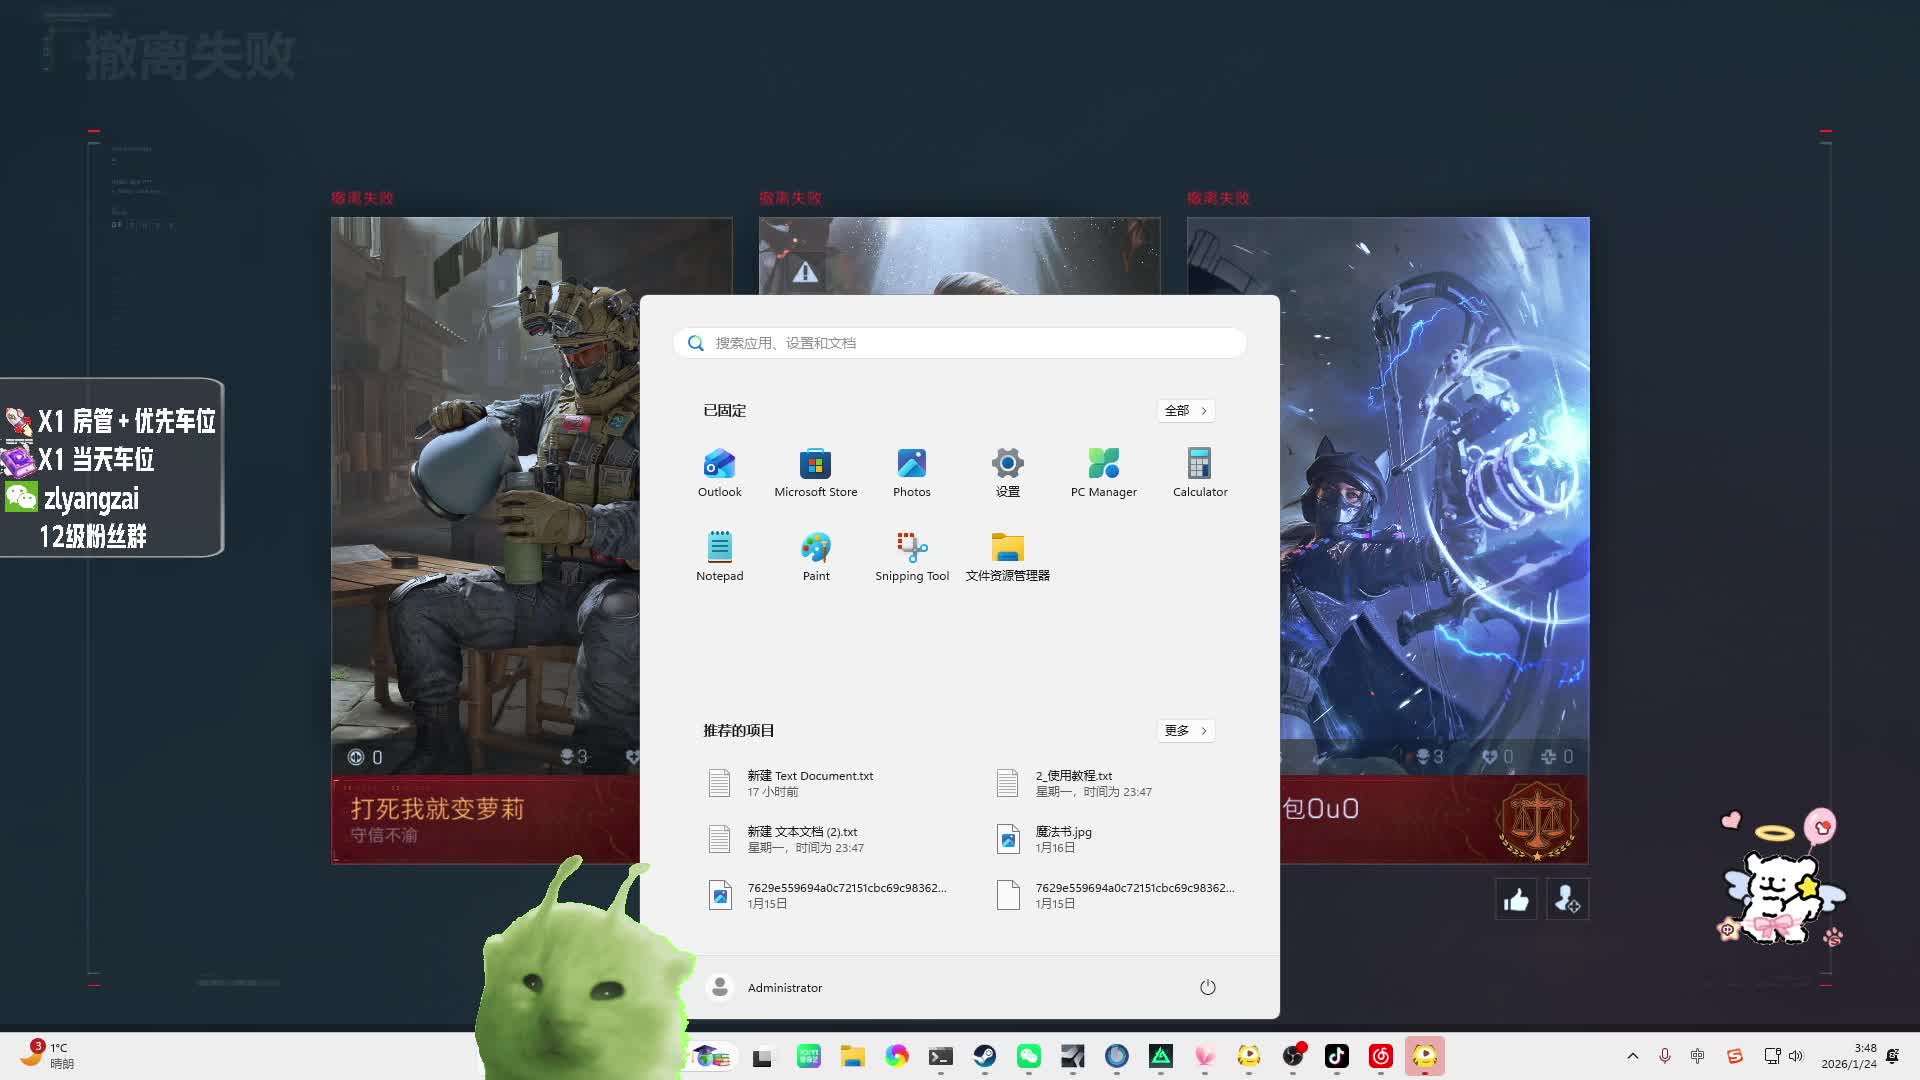Open TikTok from the taskbar

coord(1337,1056)
